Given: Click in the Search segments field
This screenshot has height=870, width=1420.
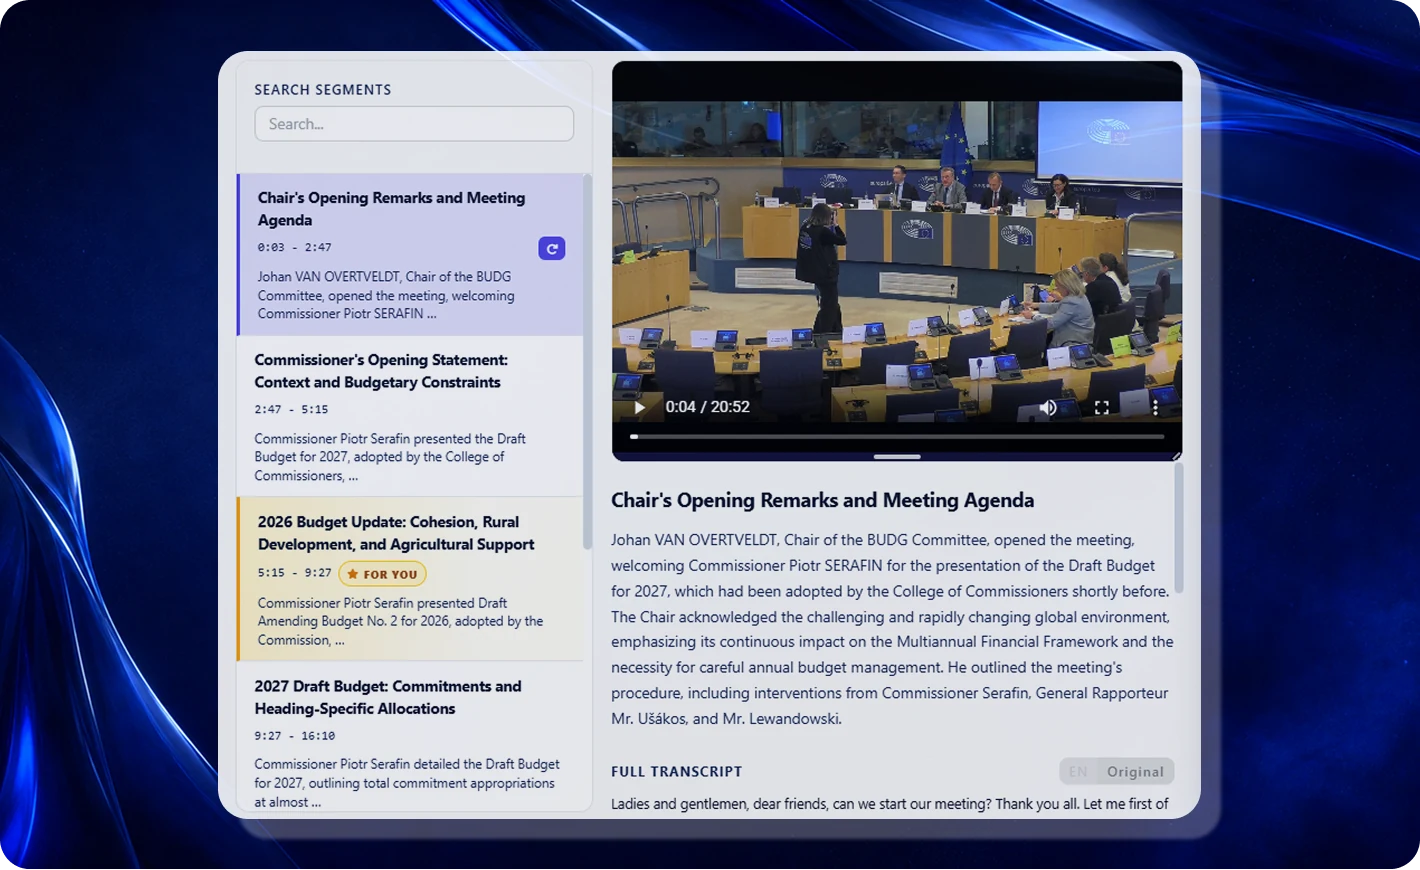Looking at the screenshot, I should point(414,124).
